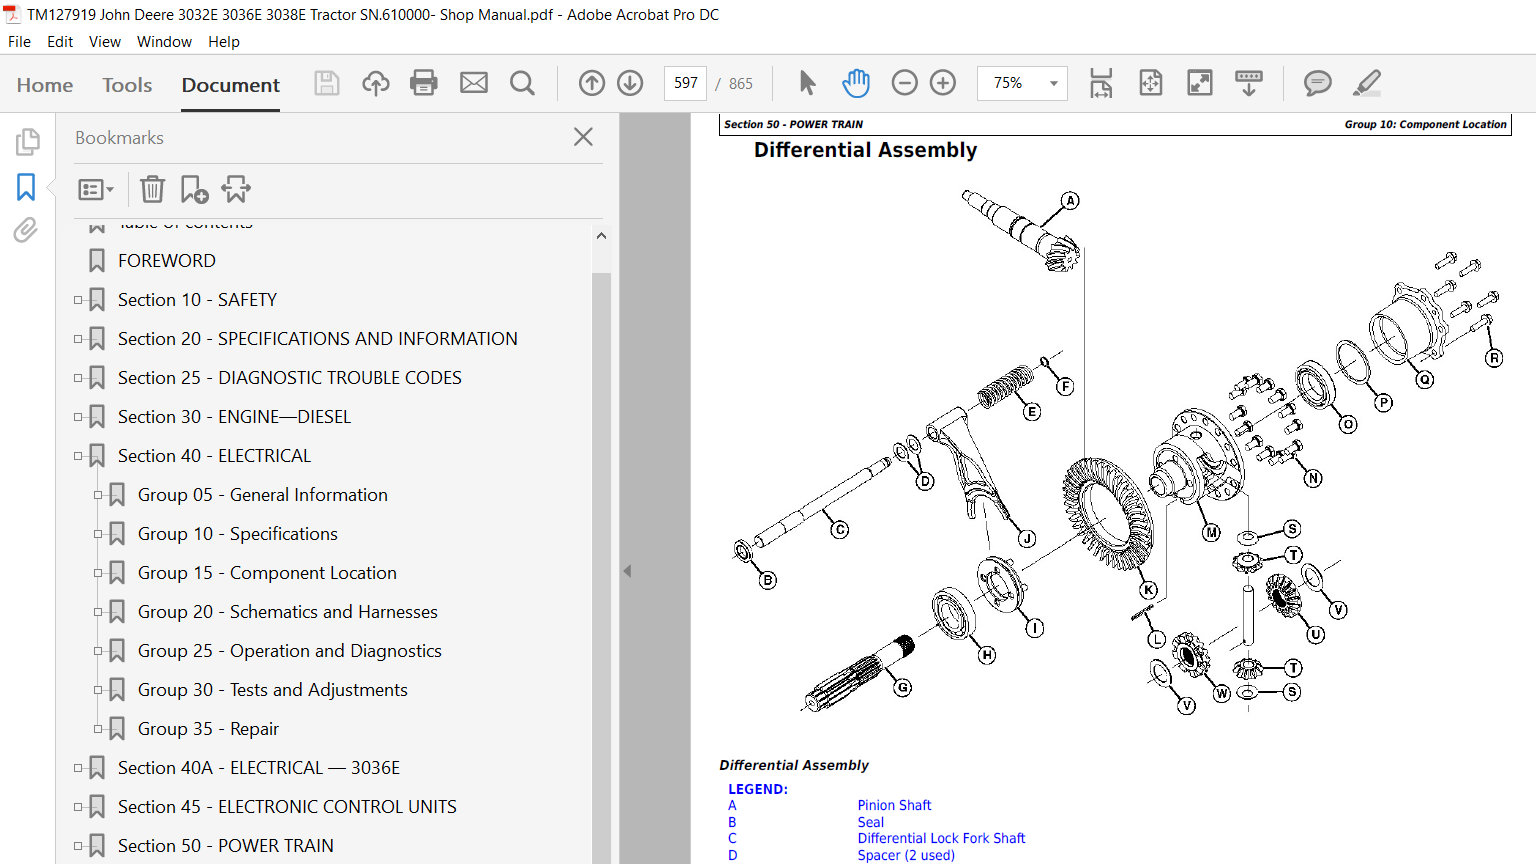Select the Document tab

point(231,85)
